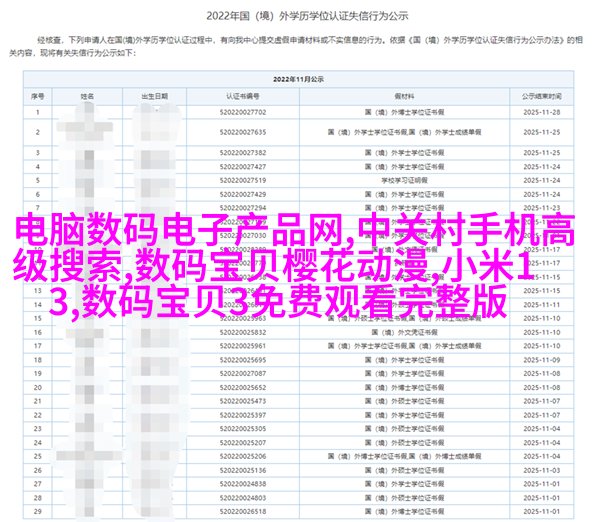Select certificate number 520220025207
Viewport: 600px width, 522px height.
click(243, 443)
